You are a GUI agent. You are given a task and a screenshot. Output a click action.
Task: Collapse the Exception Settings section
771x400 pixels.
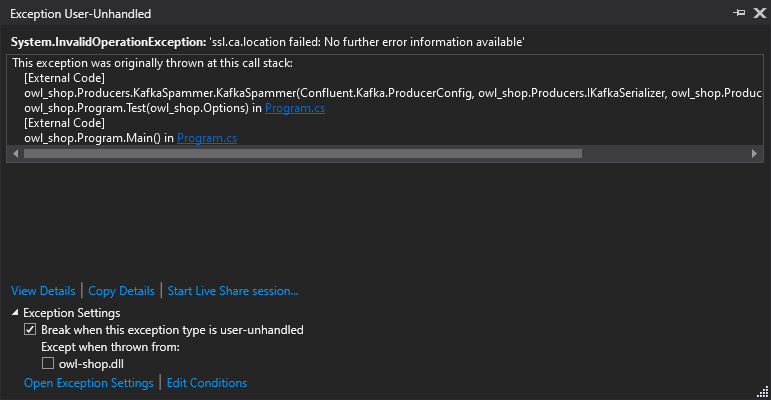(15, 312)
